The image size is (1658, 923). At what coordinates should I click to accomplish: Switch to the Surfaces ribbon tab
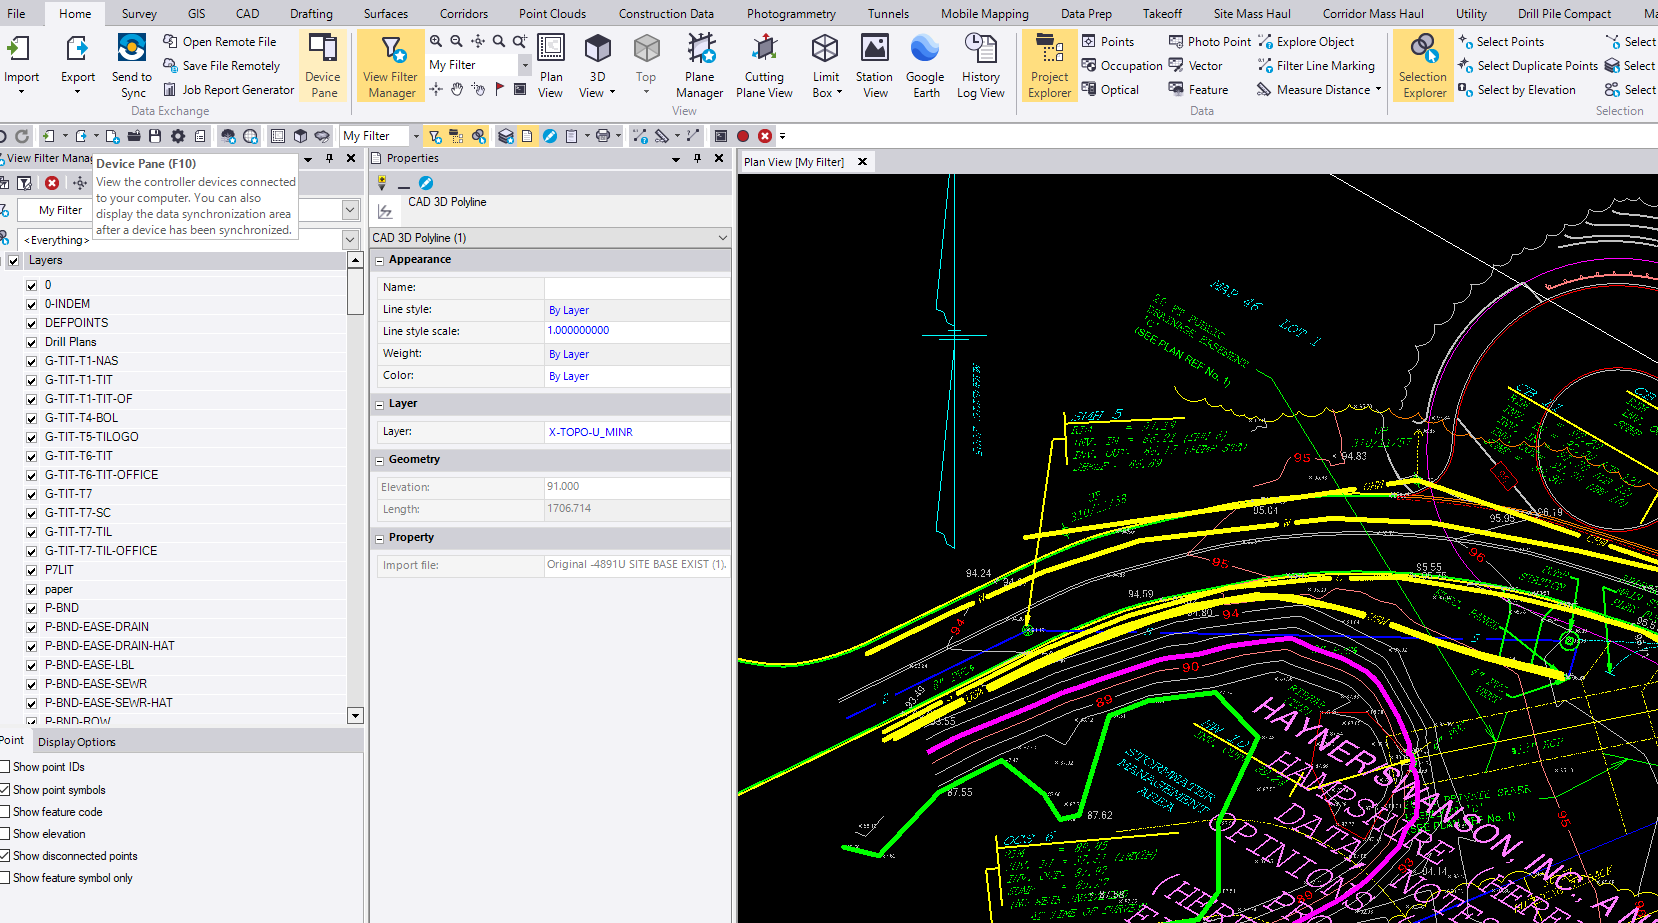click(x=385, y=14)
